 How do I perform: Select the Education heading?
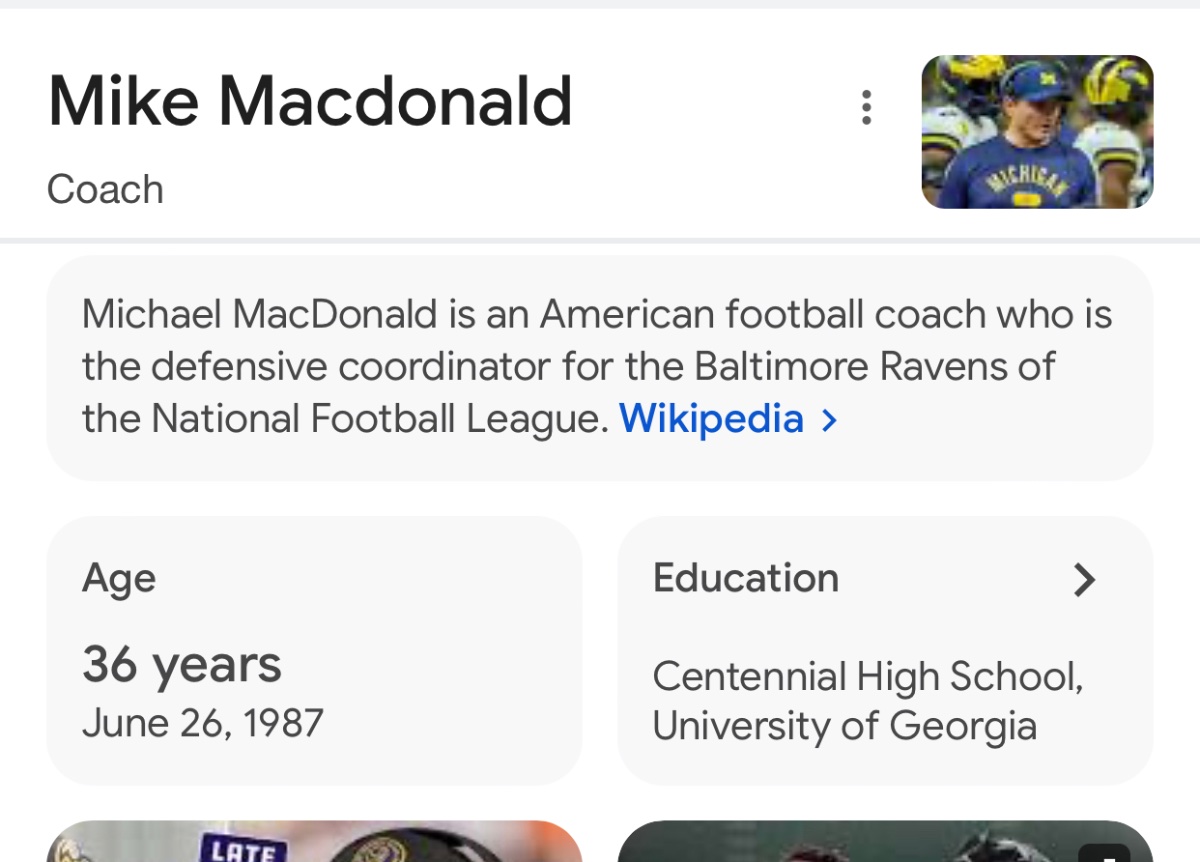(745, 578)
